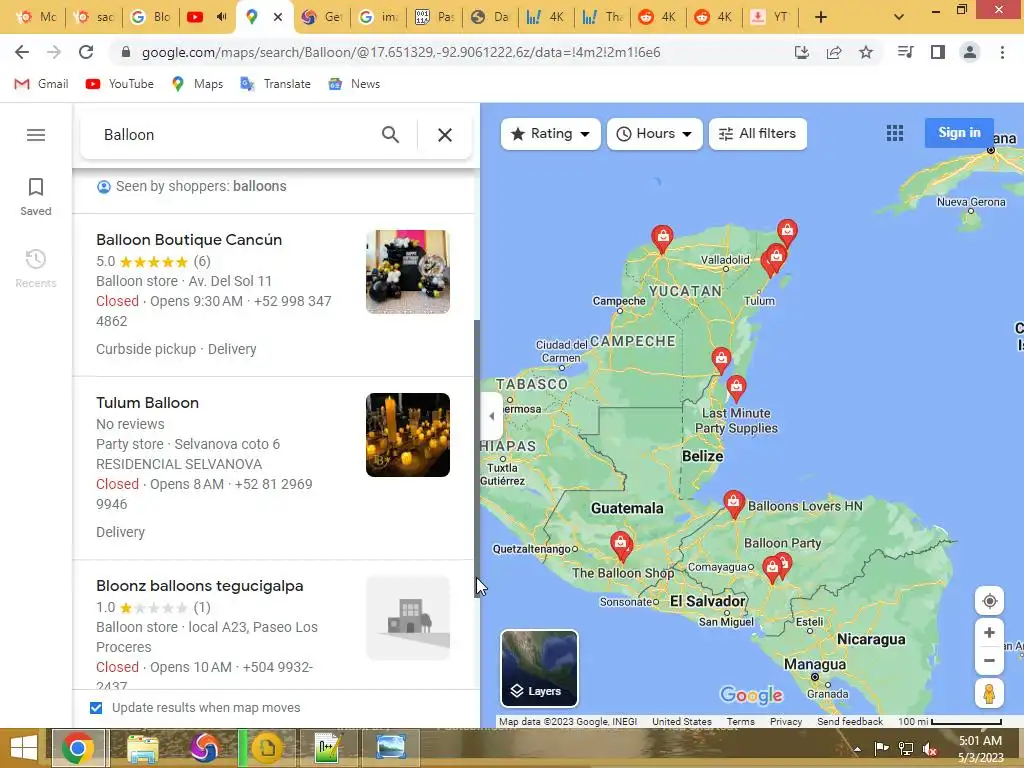Viewport: 1024px width, 768px height.
Task: Expand the Hours filter dropdown
Action: coord(654,134)
